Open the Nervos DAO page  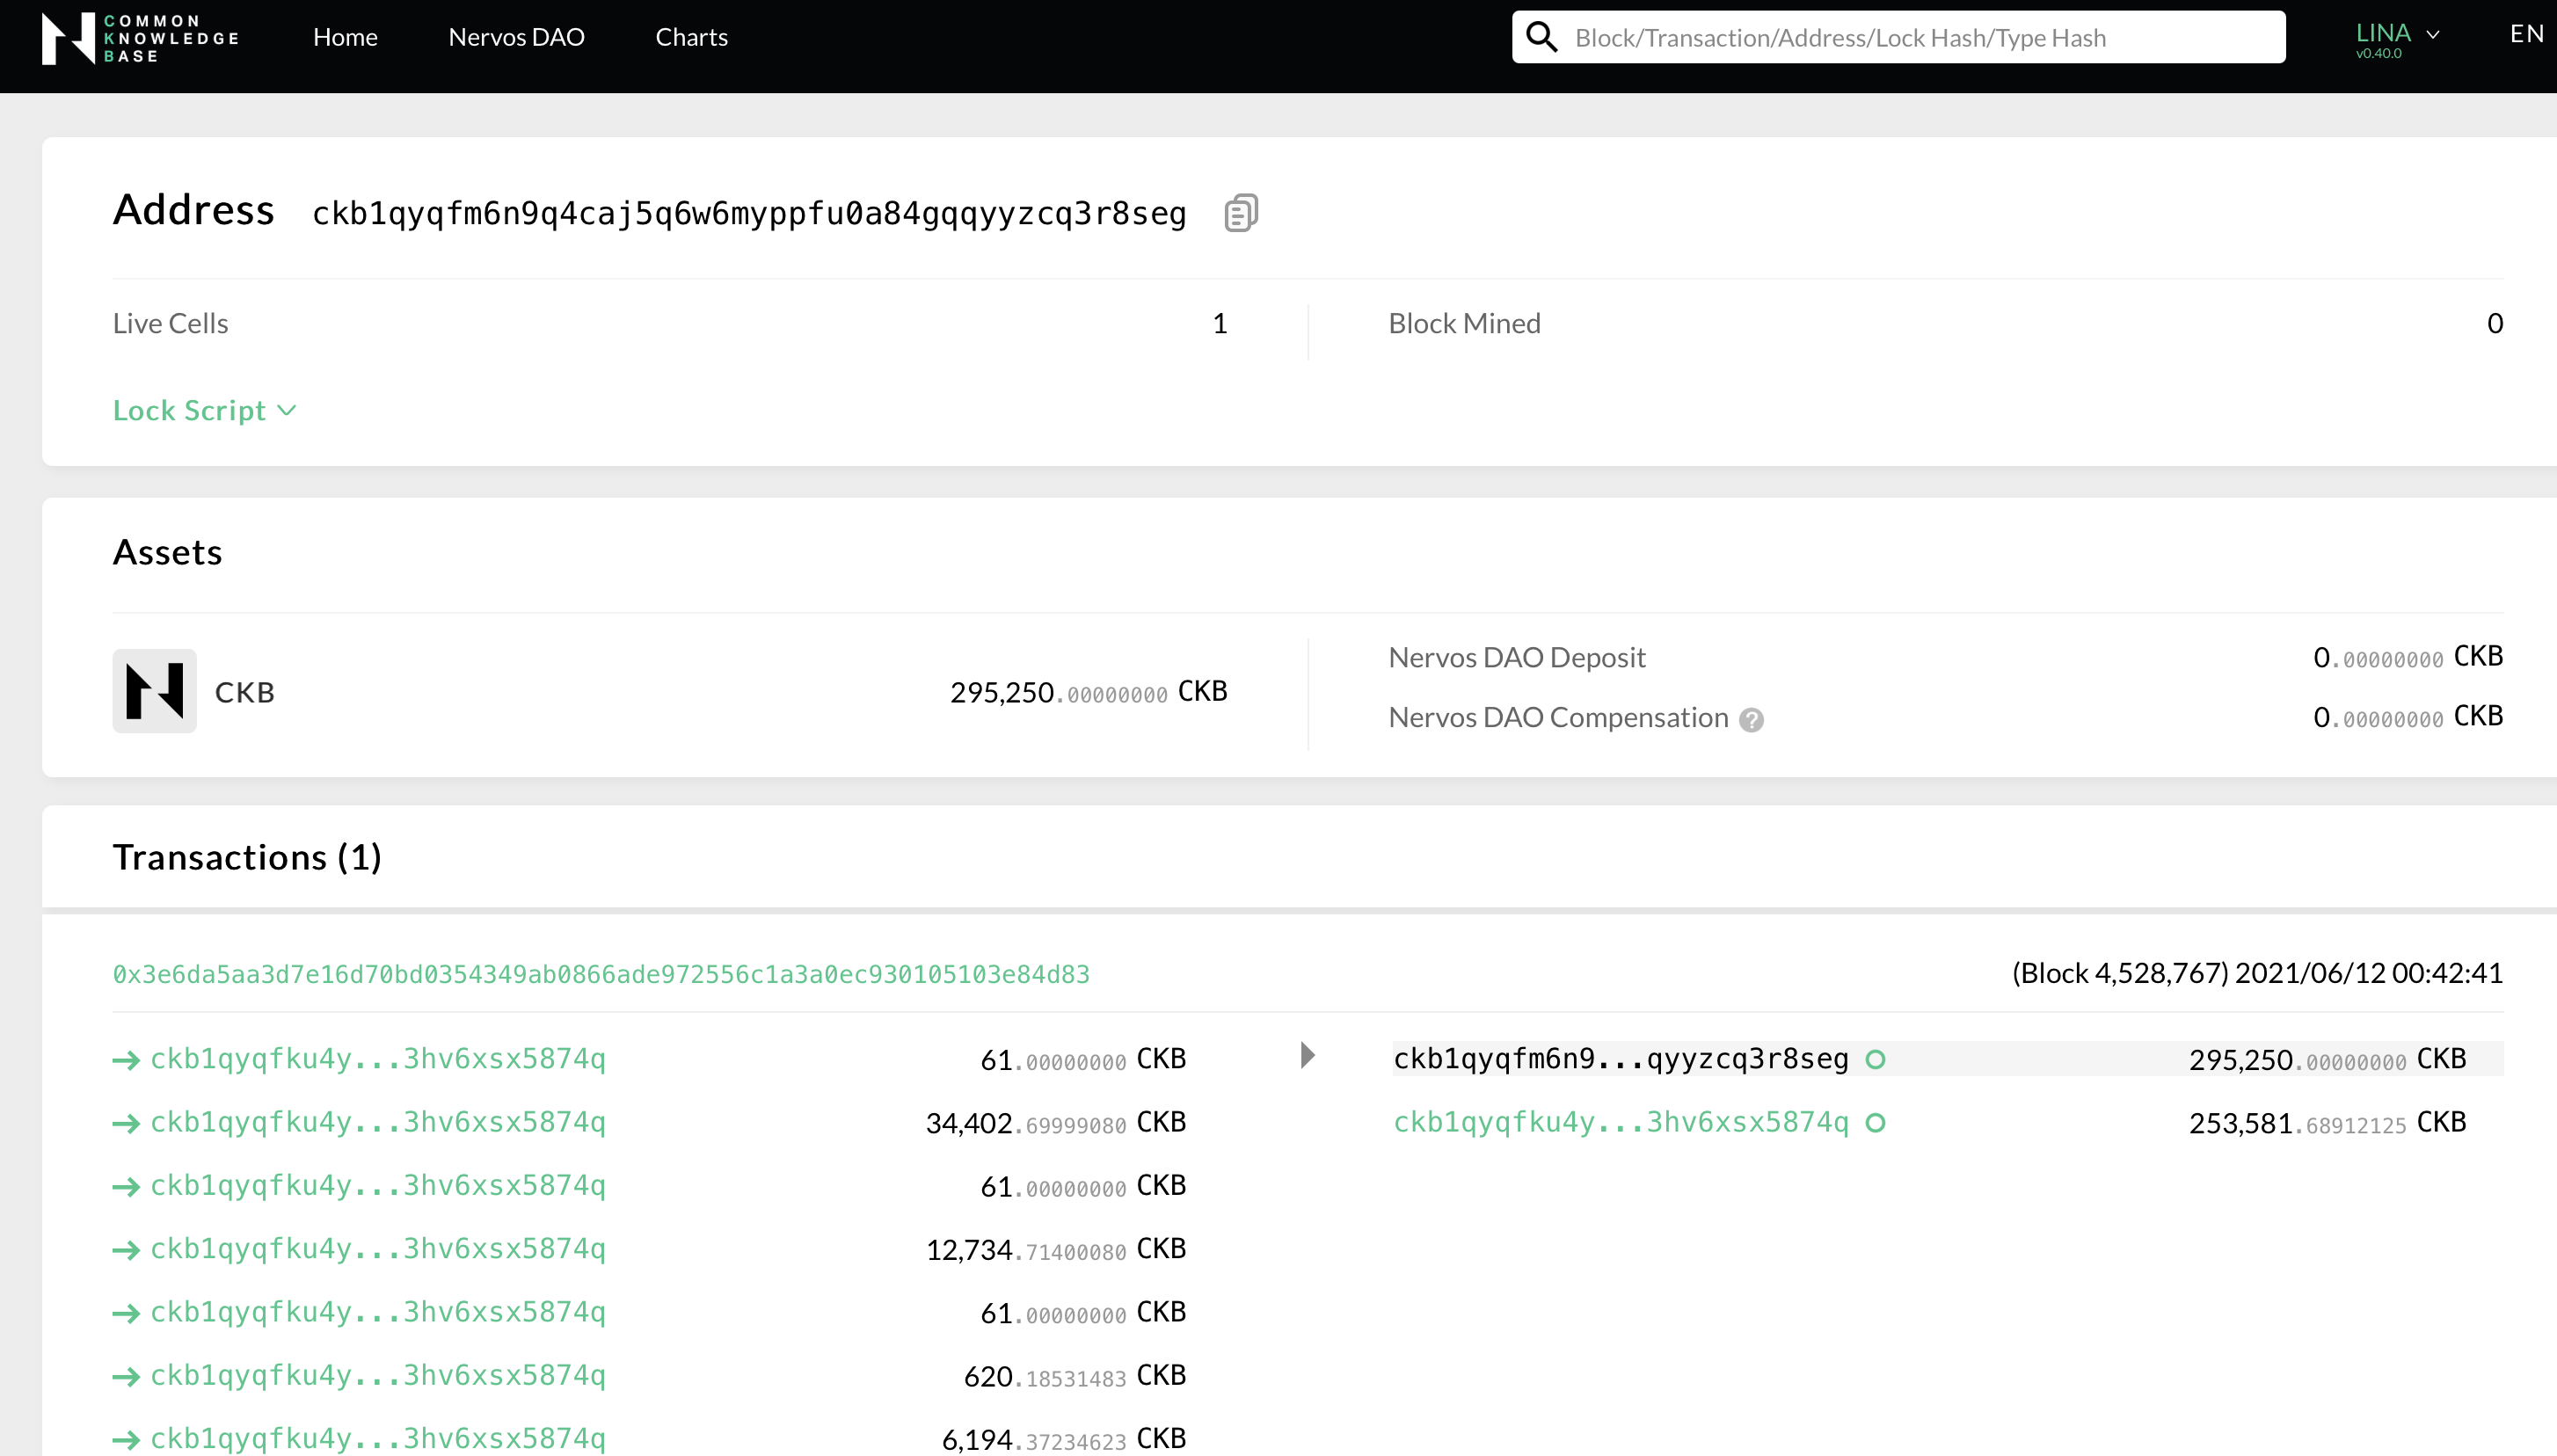pos(516,37)
